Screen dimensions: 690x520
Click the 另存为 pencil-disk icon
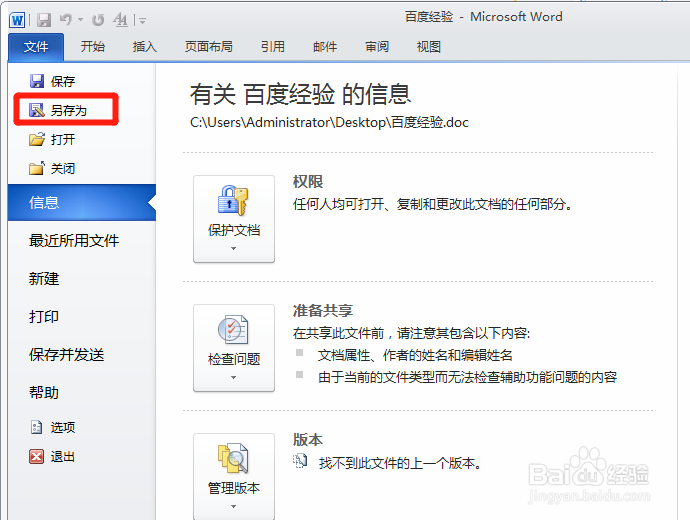(37, 110)
